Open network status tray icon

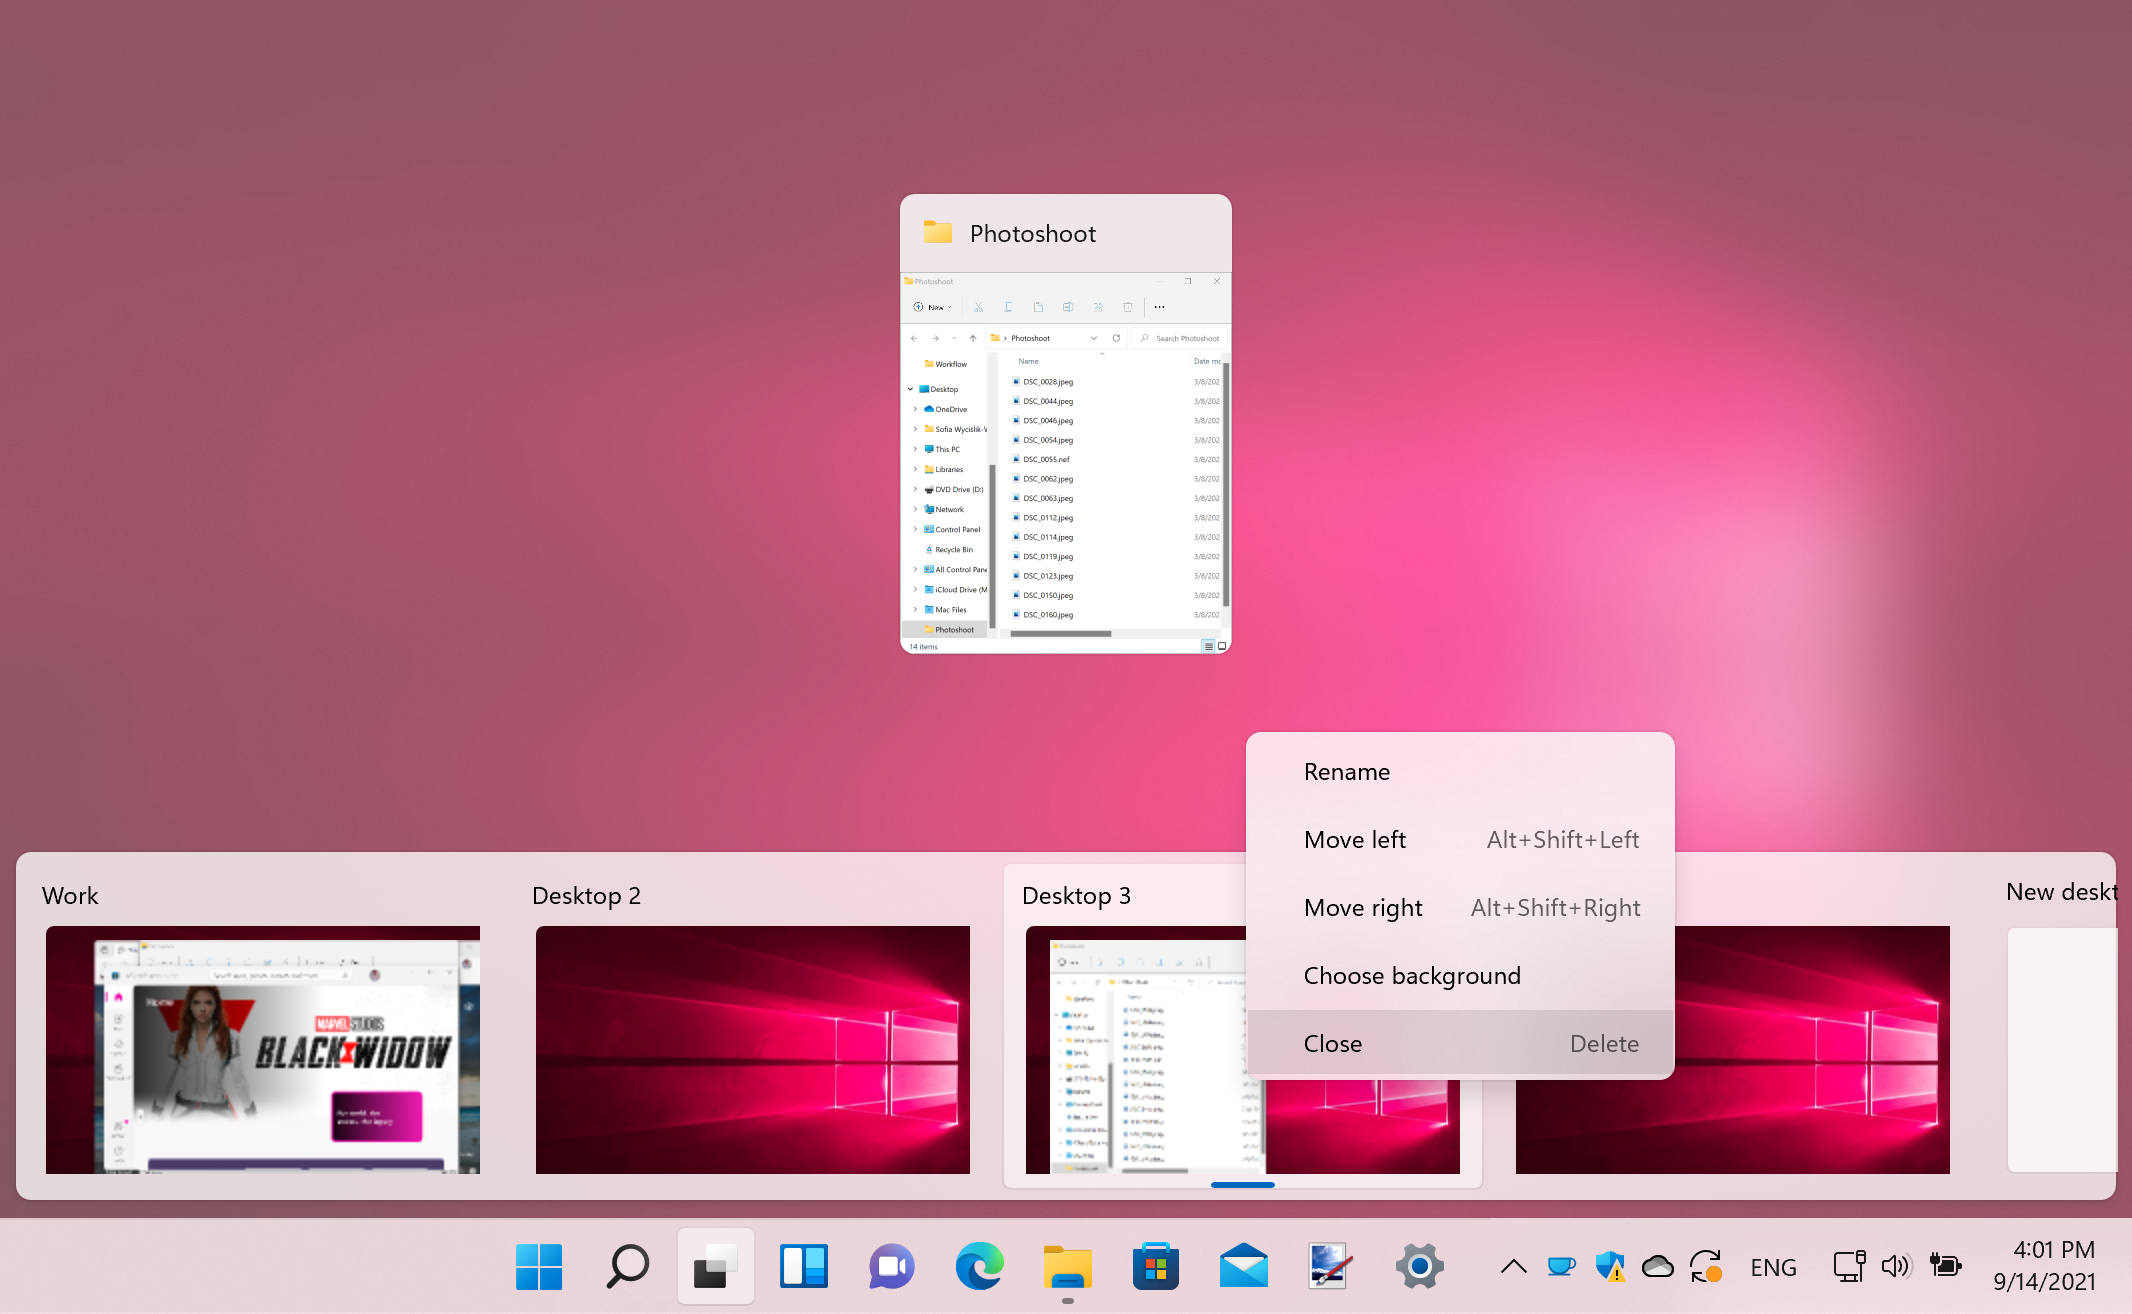tap(1849, 1267)
